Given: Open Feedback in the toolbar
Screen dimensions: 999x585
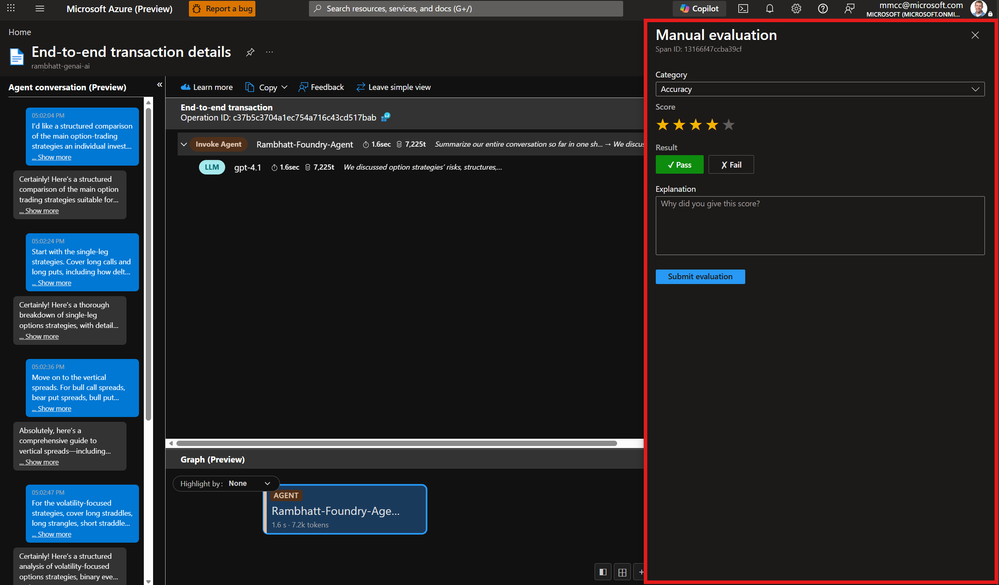Looking at the screenshot, I should (x=321, y=87).
